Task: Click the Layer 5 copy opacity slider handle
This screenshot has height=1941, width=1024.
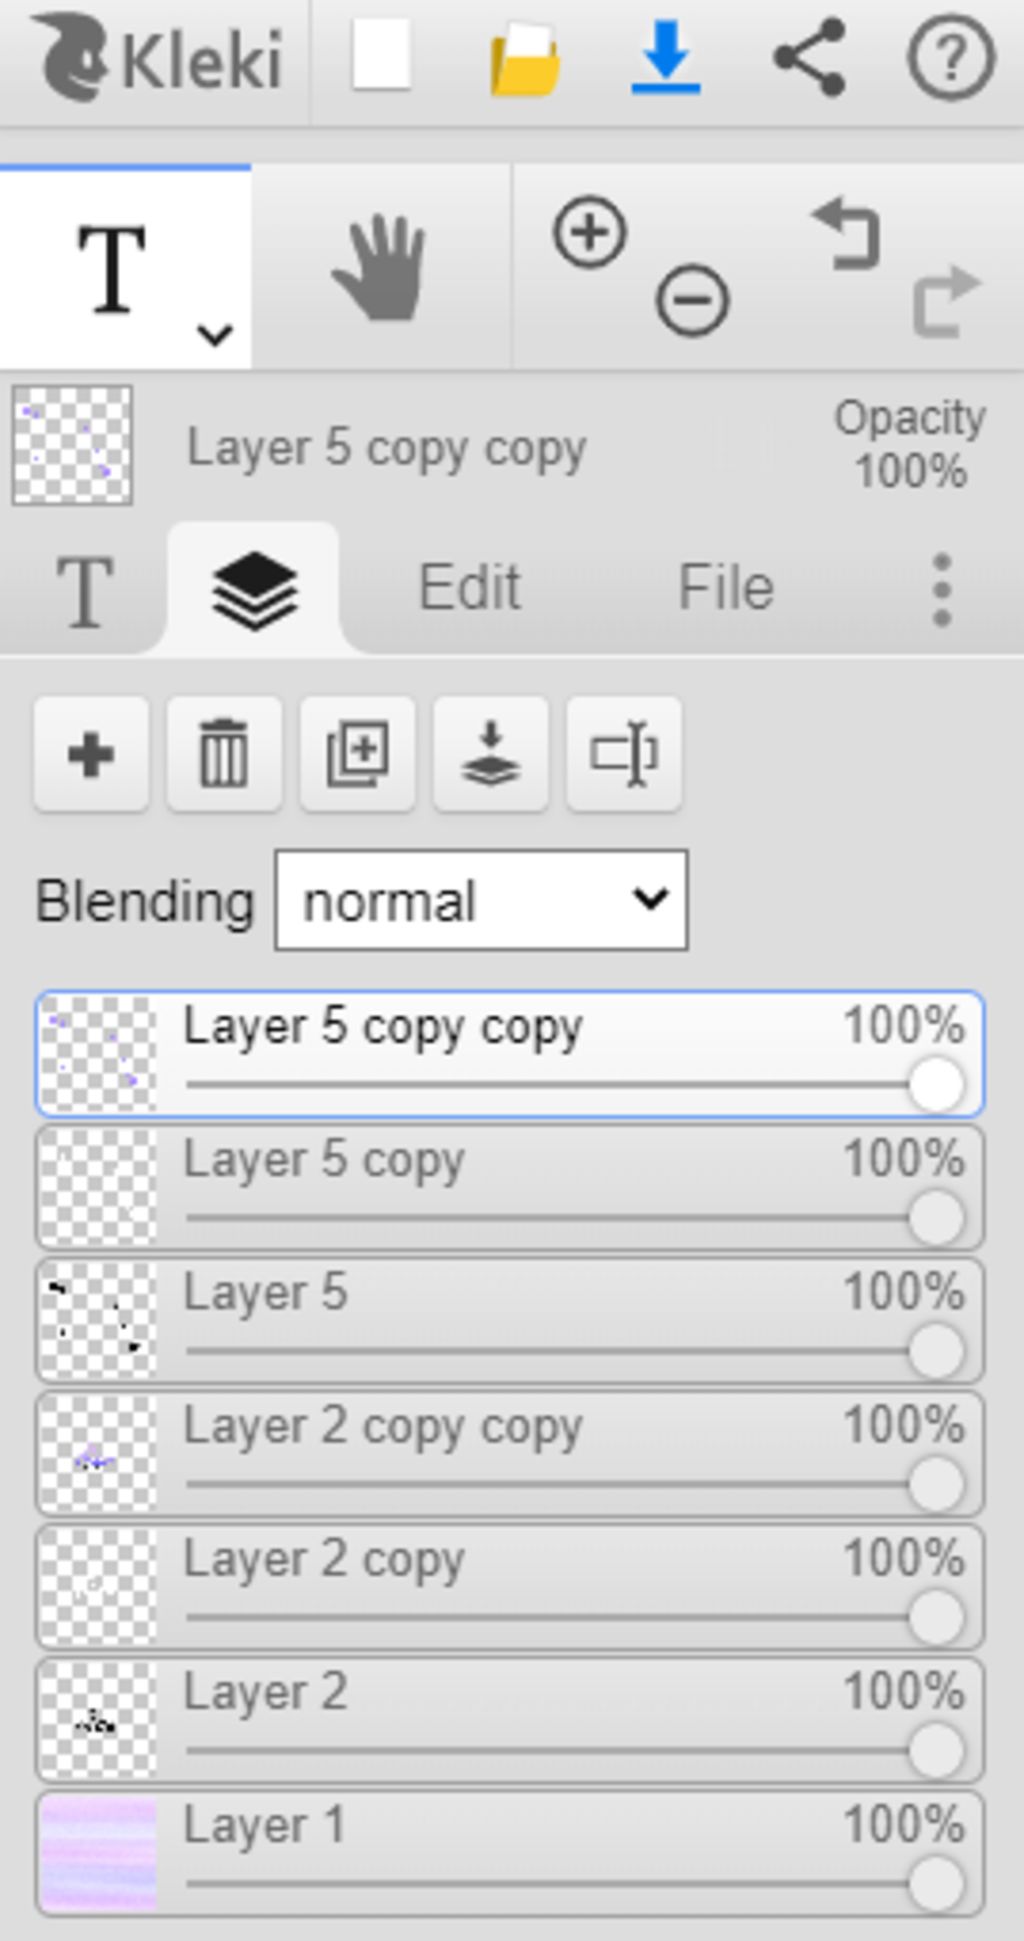Action: 936,1218
